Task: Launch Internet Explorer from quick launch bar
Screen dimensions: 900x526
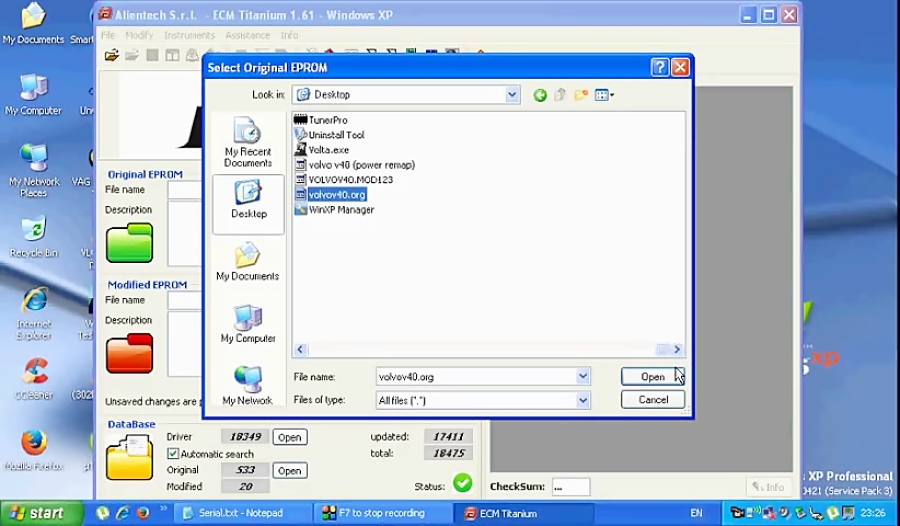Action: 123,513
